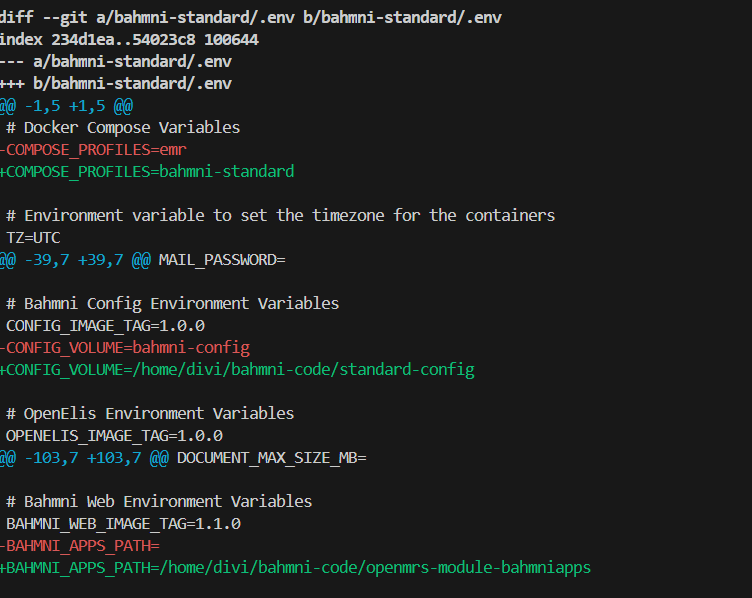Click the CONFIG_IMAGE_TAG=1.0.0 line
752x598 pixels.
(105, 325)
